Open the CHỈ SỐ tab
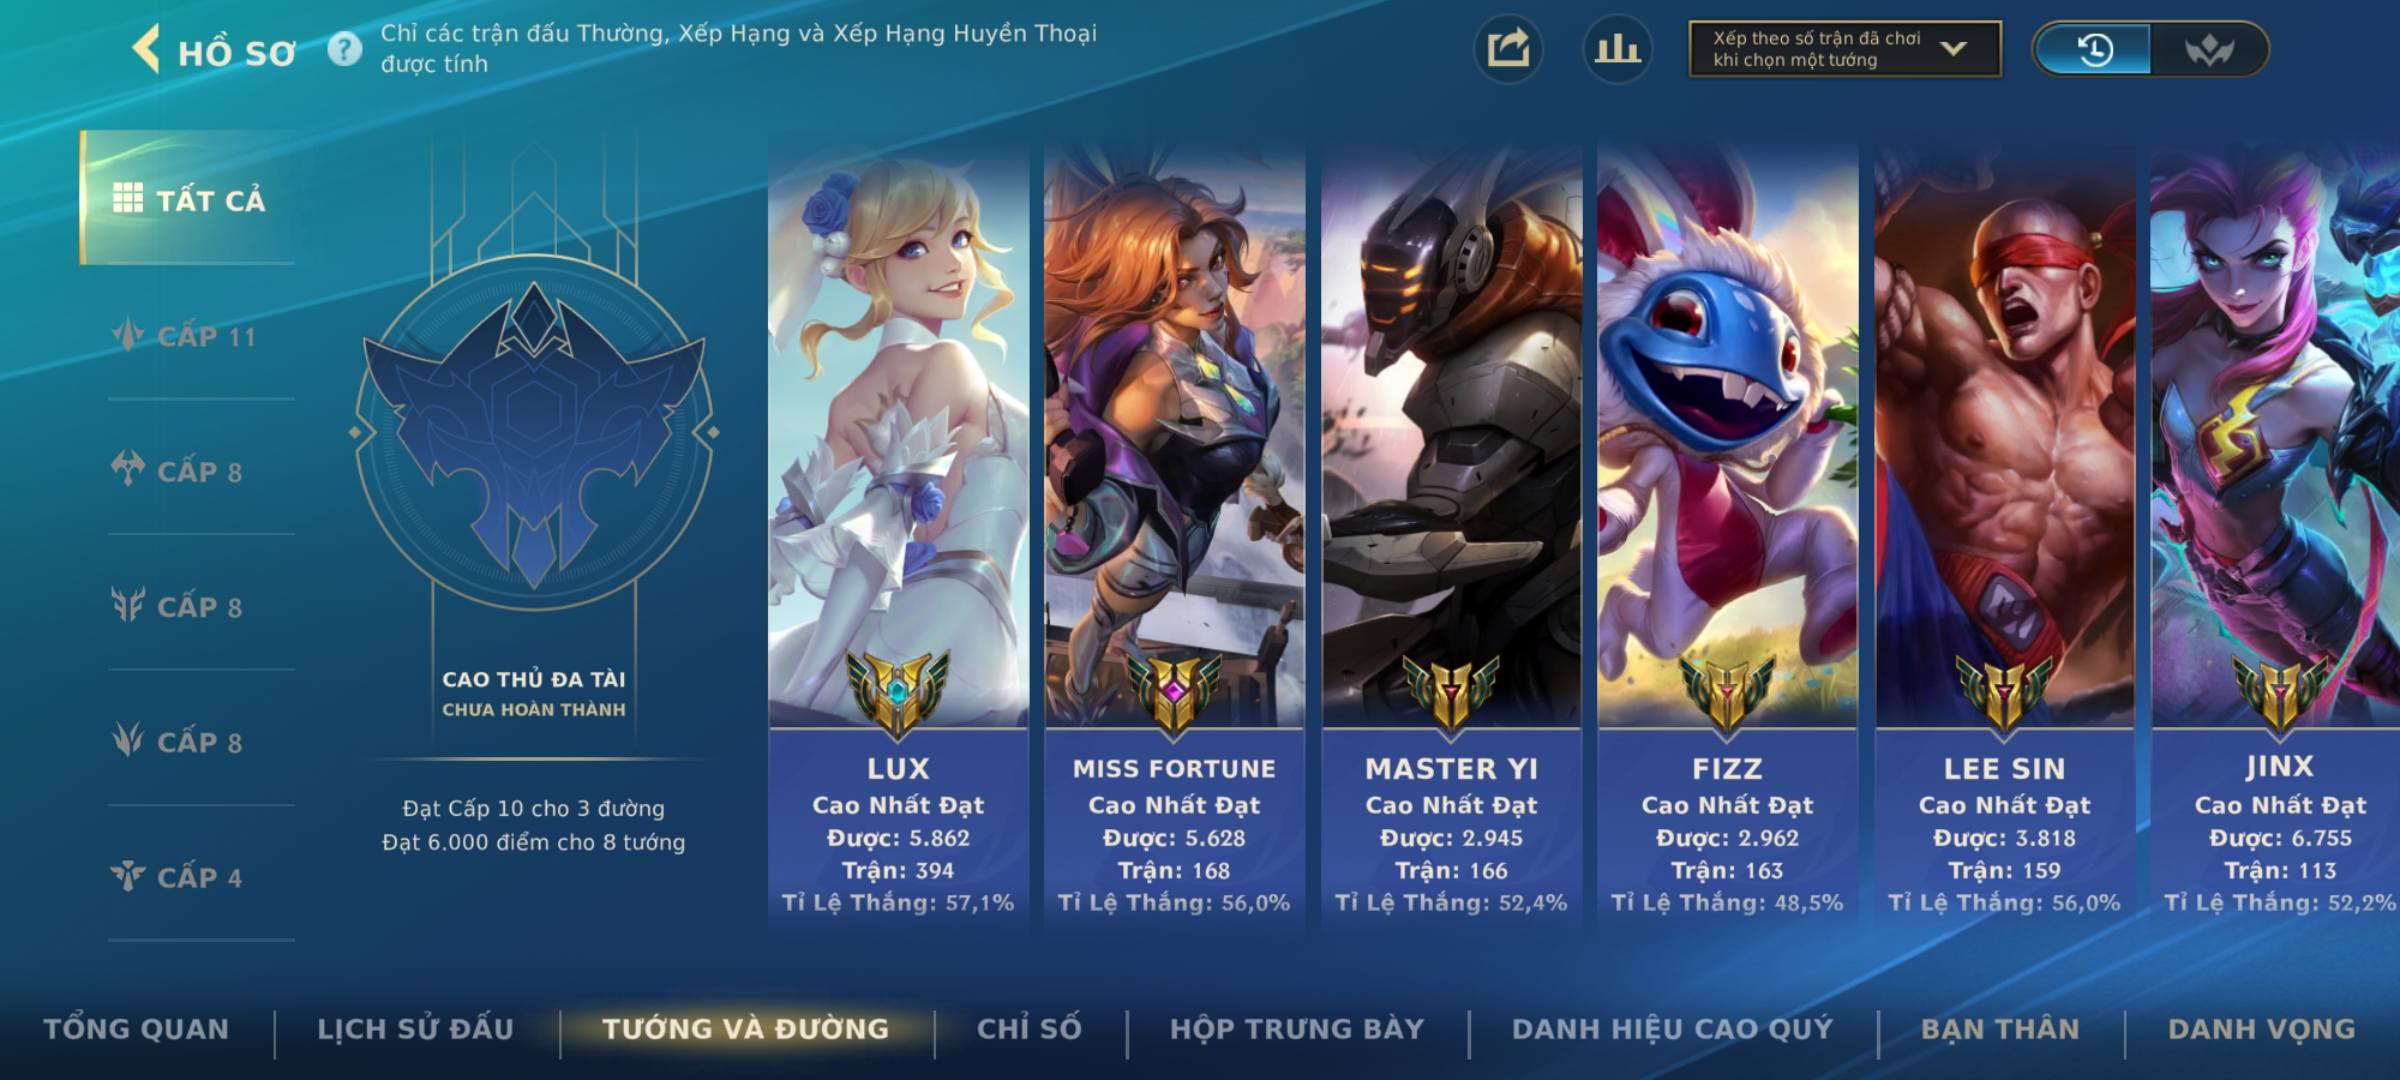Image resolution: width=2400 pixels, height=1080 pixels. point(1029,1029)
